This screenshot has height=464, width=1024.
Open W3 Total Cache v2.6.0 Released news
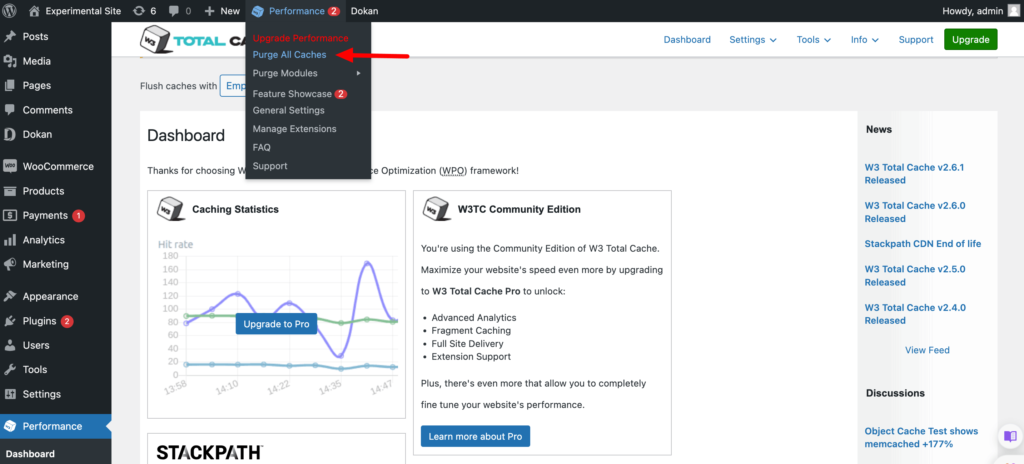pos(915,212)
